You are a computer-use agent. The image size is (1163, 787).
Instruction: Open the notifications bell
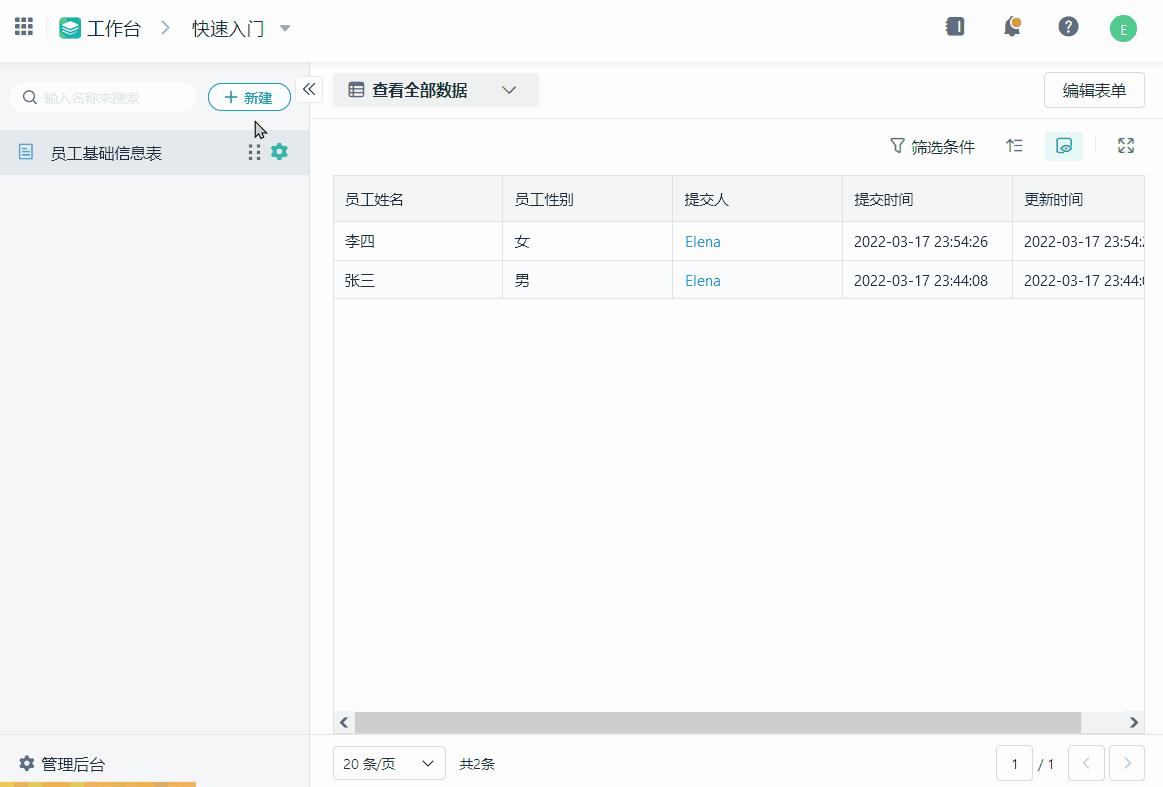point(1011,27)
